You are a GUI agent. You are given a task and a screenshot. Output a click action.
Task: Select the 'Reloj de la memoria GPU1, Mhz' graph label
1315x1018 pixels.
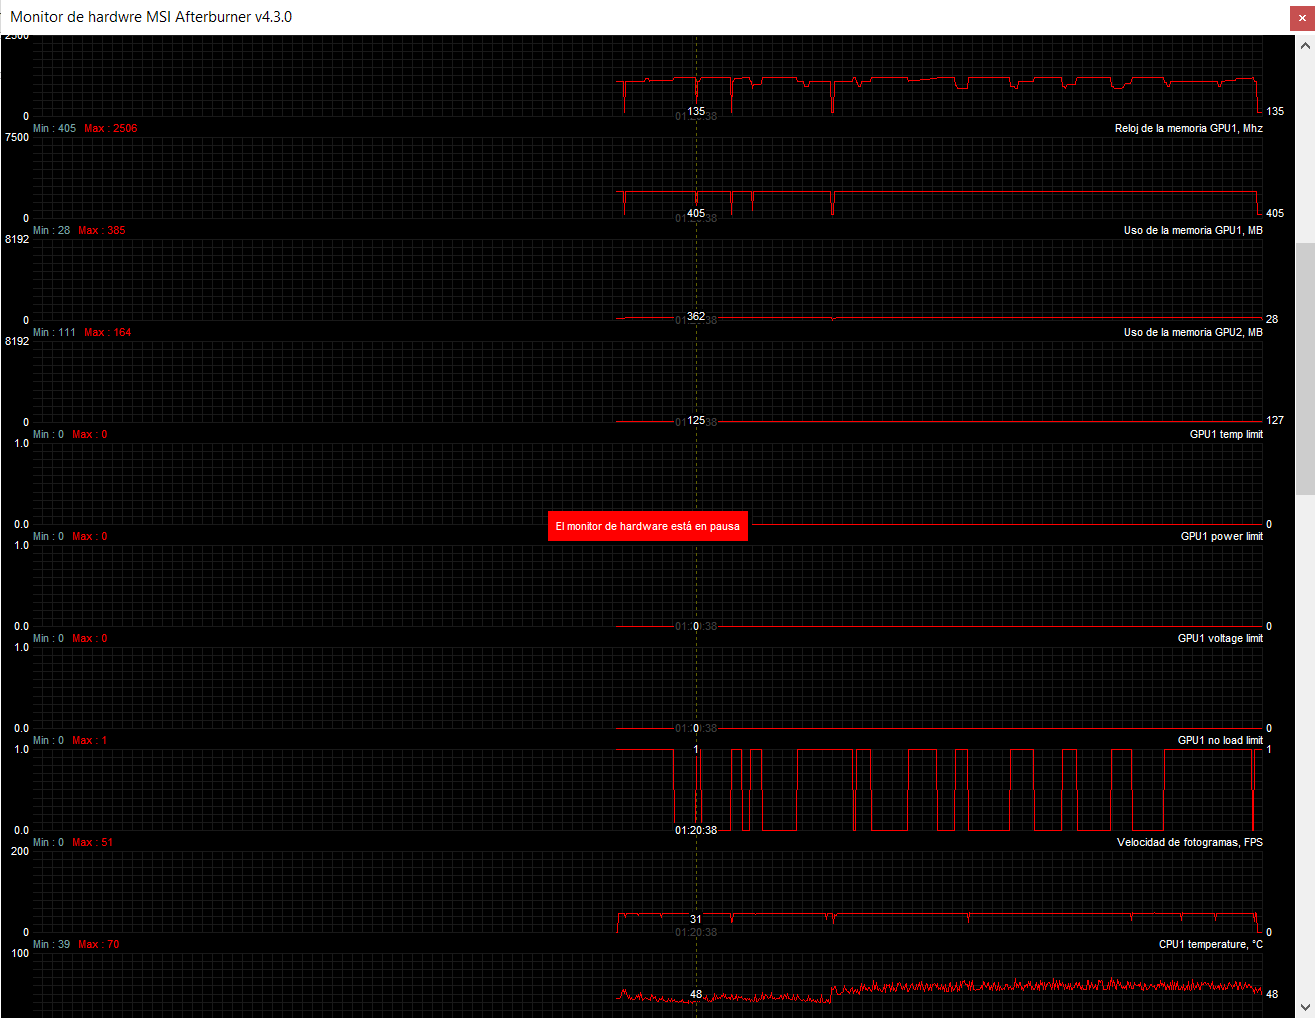tap(1188, 128)
